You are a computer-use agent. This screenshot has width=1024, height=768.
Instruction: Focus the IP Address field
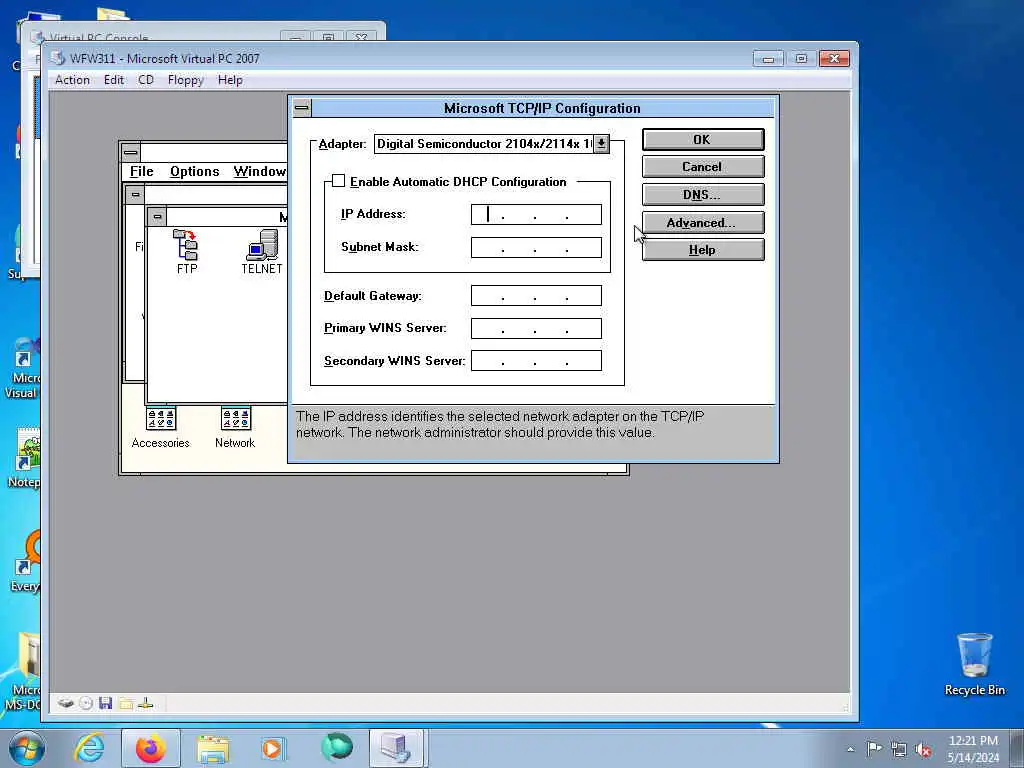[536, 214]
